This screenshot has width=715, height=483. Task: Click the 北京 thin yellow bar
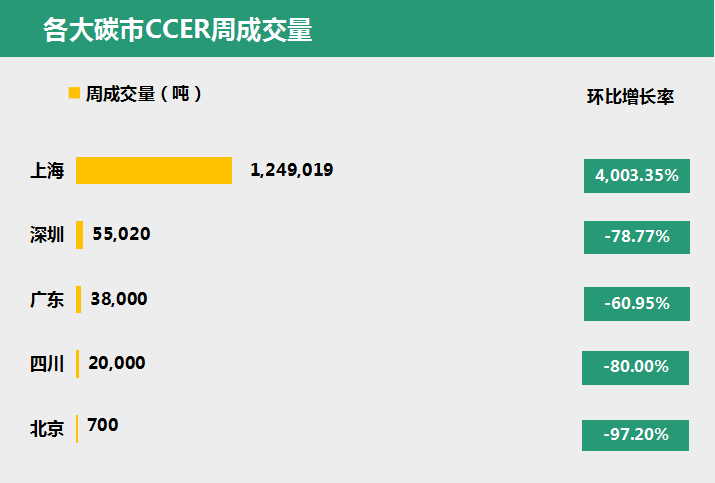(x=77, y=429)
